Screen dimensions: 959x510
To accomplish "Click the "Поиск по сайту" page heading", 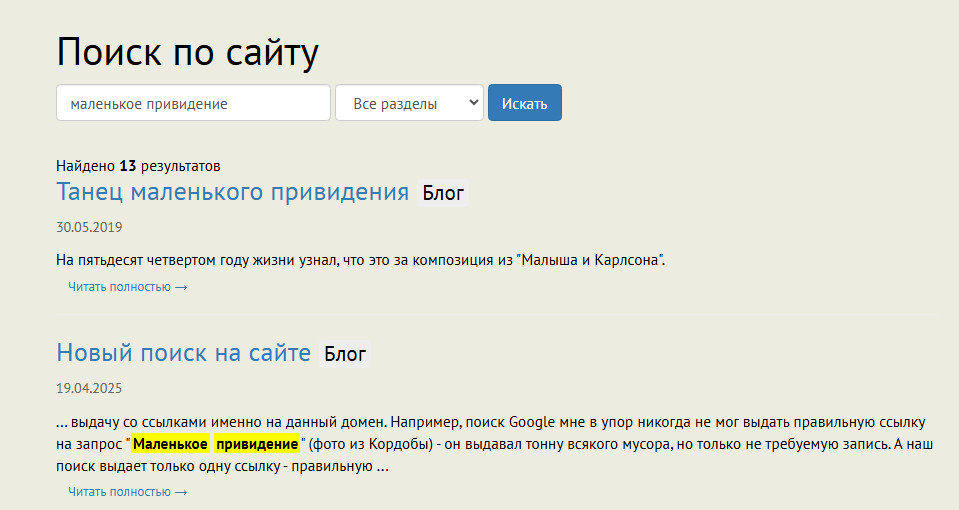I will (x=188, y=52).
